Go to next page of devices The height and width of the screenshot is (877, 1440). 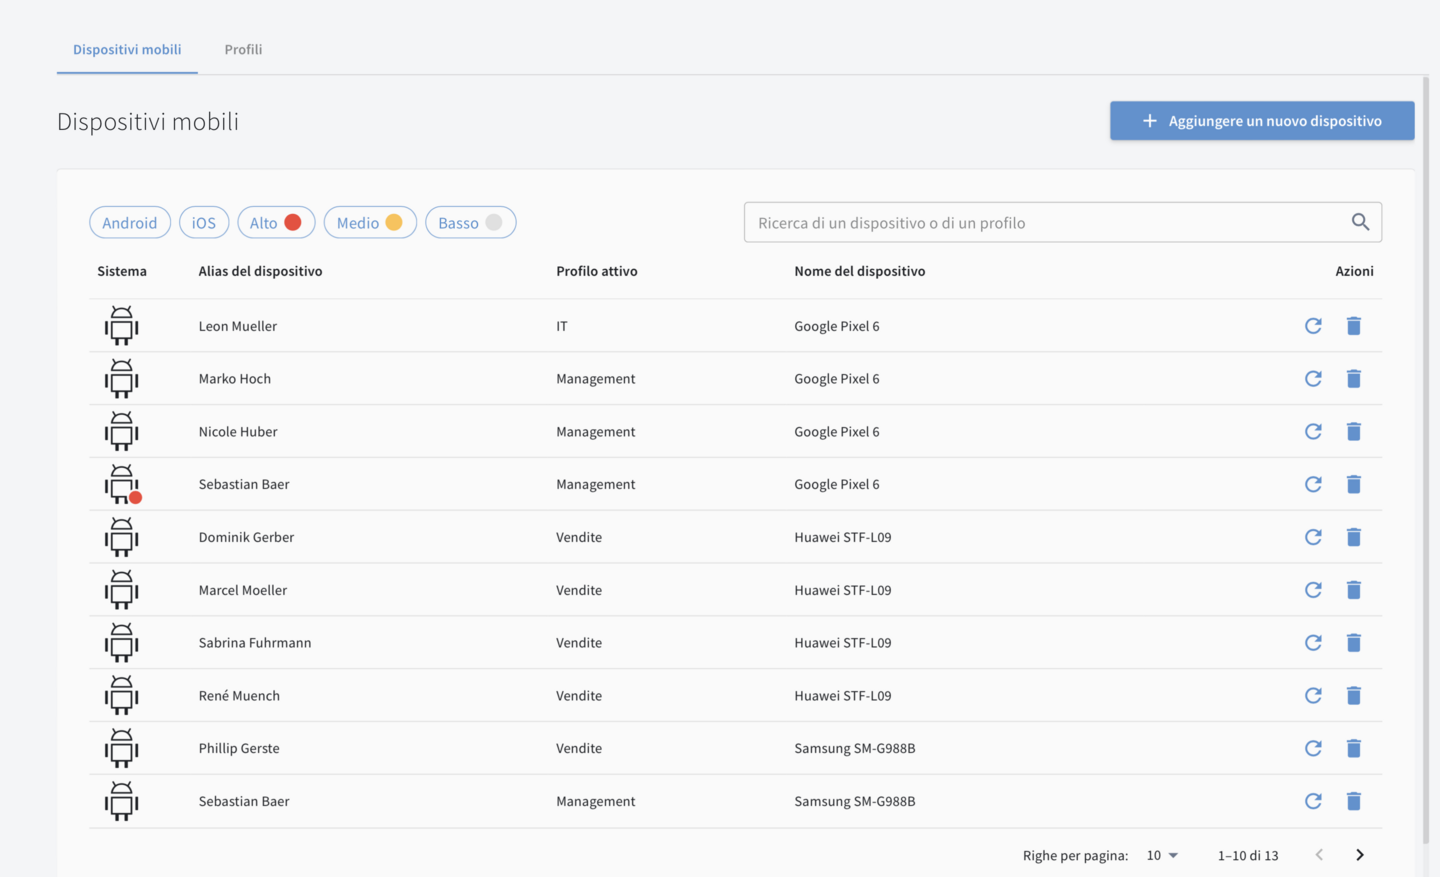[x=1359, y=855]
